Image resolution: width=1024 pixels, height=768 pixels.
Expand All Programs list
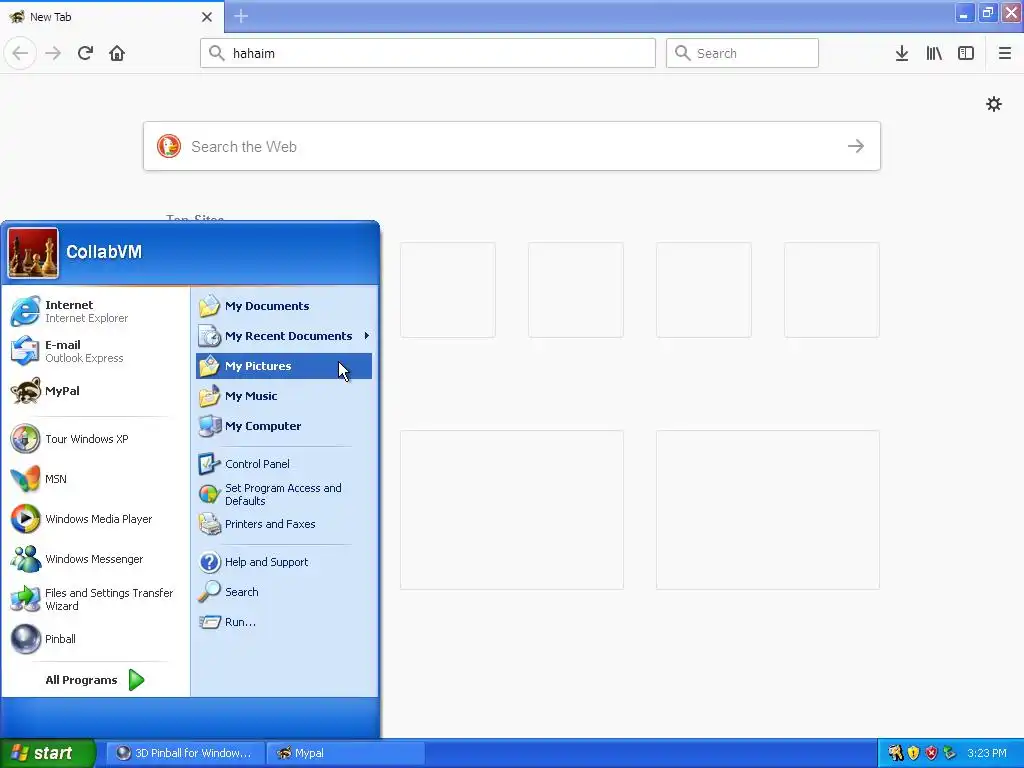[x=95, y=680]
